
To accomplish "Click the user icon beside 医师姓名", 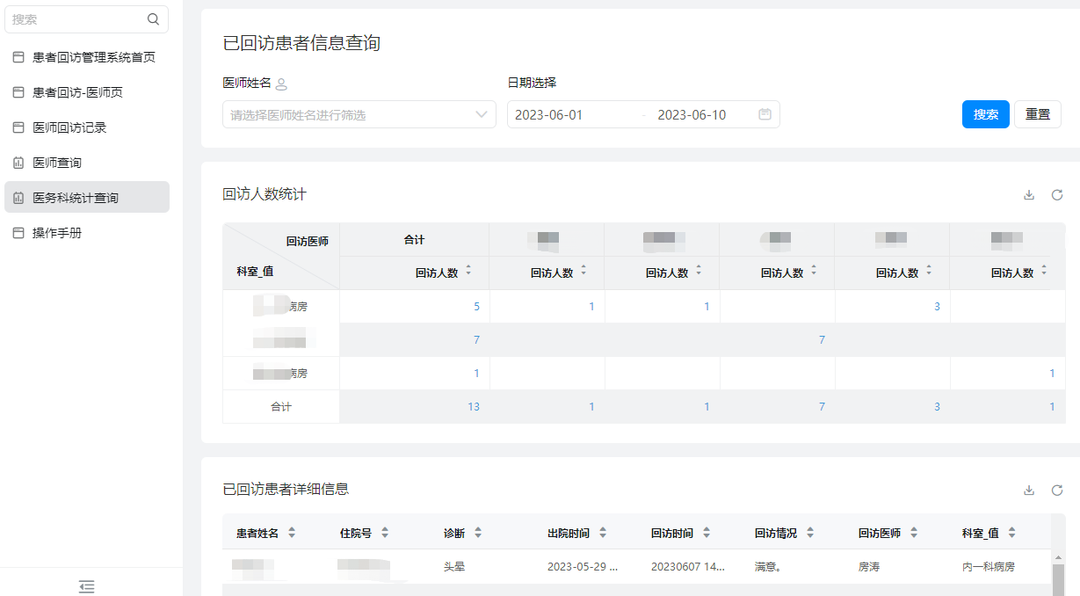I will [281, 84].
